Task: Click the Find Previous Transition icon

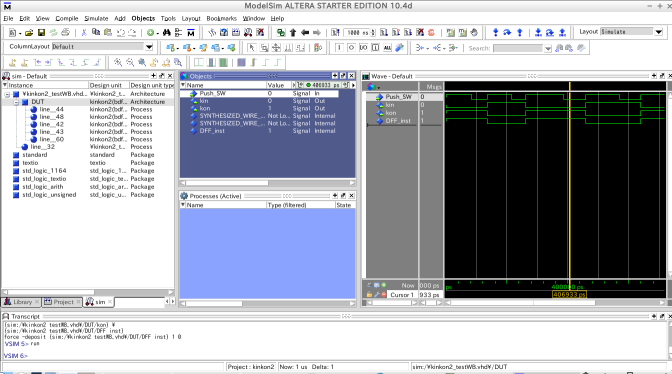Action: coord(37,63)
